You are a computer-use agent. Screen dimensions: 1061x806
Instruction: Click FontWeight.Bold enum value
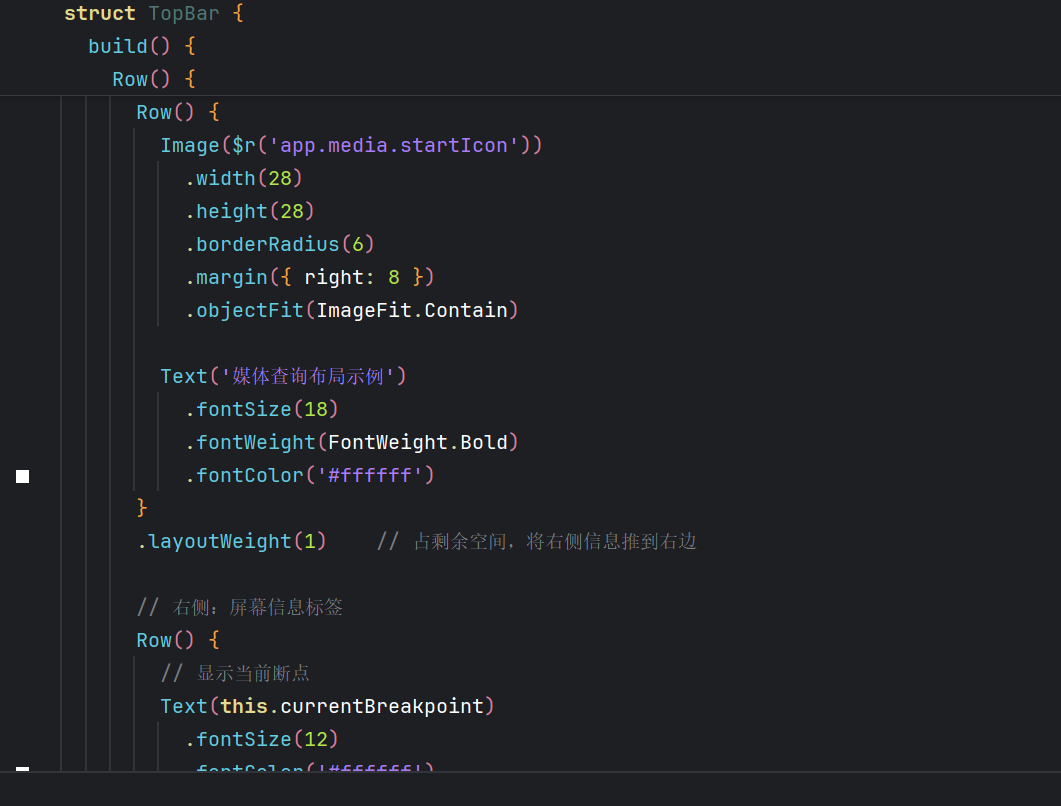[417, 443]
